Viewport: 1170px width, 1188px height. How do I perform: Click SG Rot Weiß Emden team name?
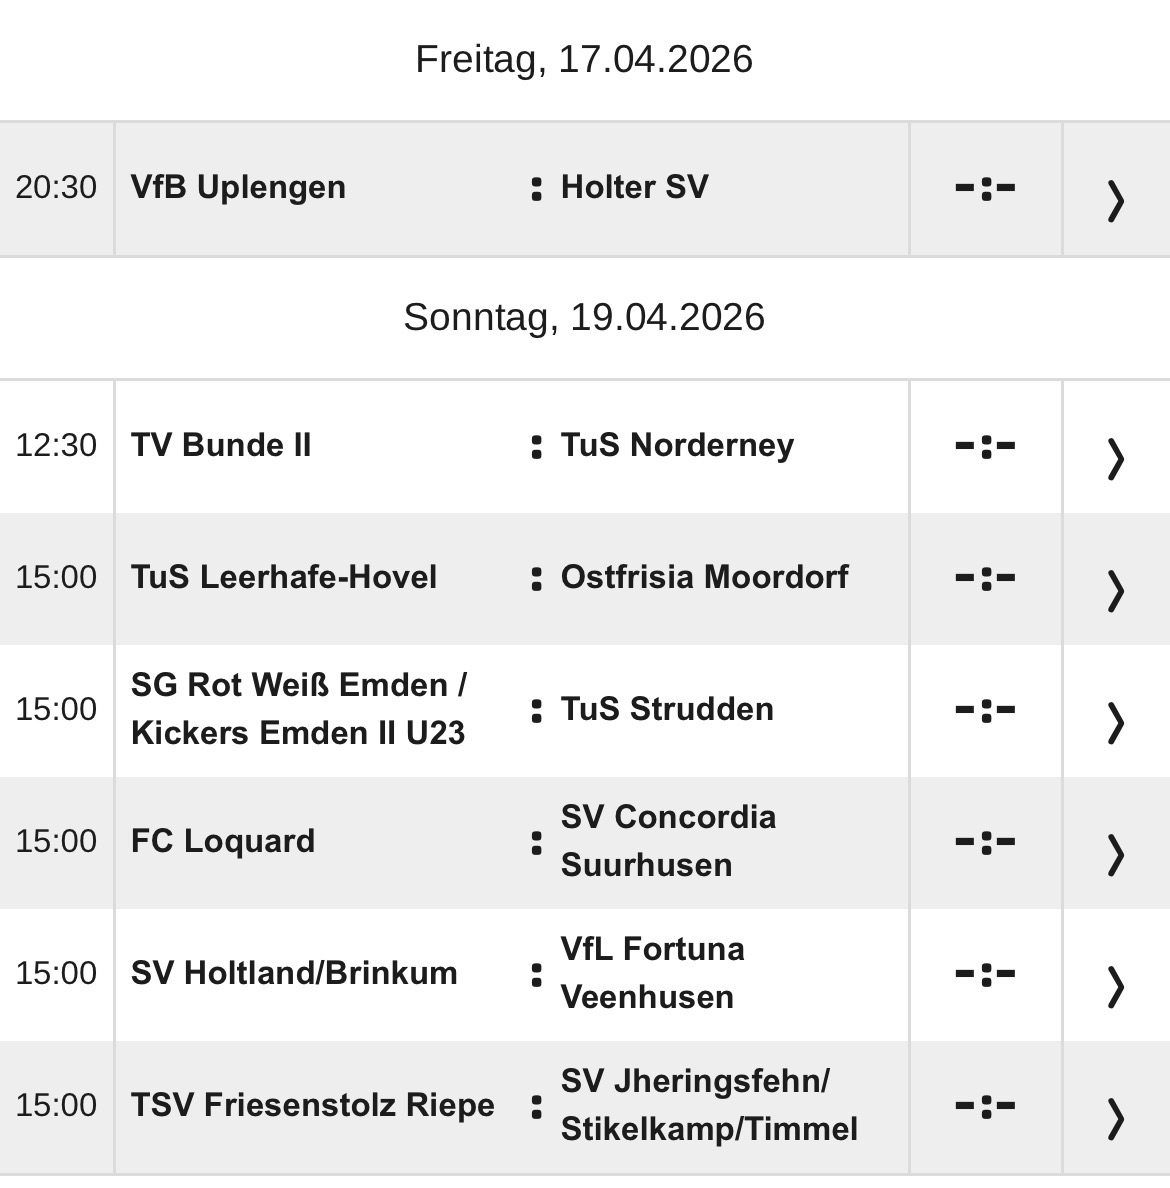pyautogui.click(x=298, y=709)
